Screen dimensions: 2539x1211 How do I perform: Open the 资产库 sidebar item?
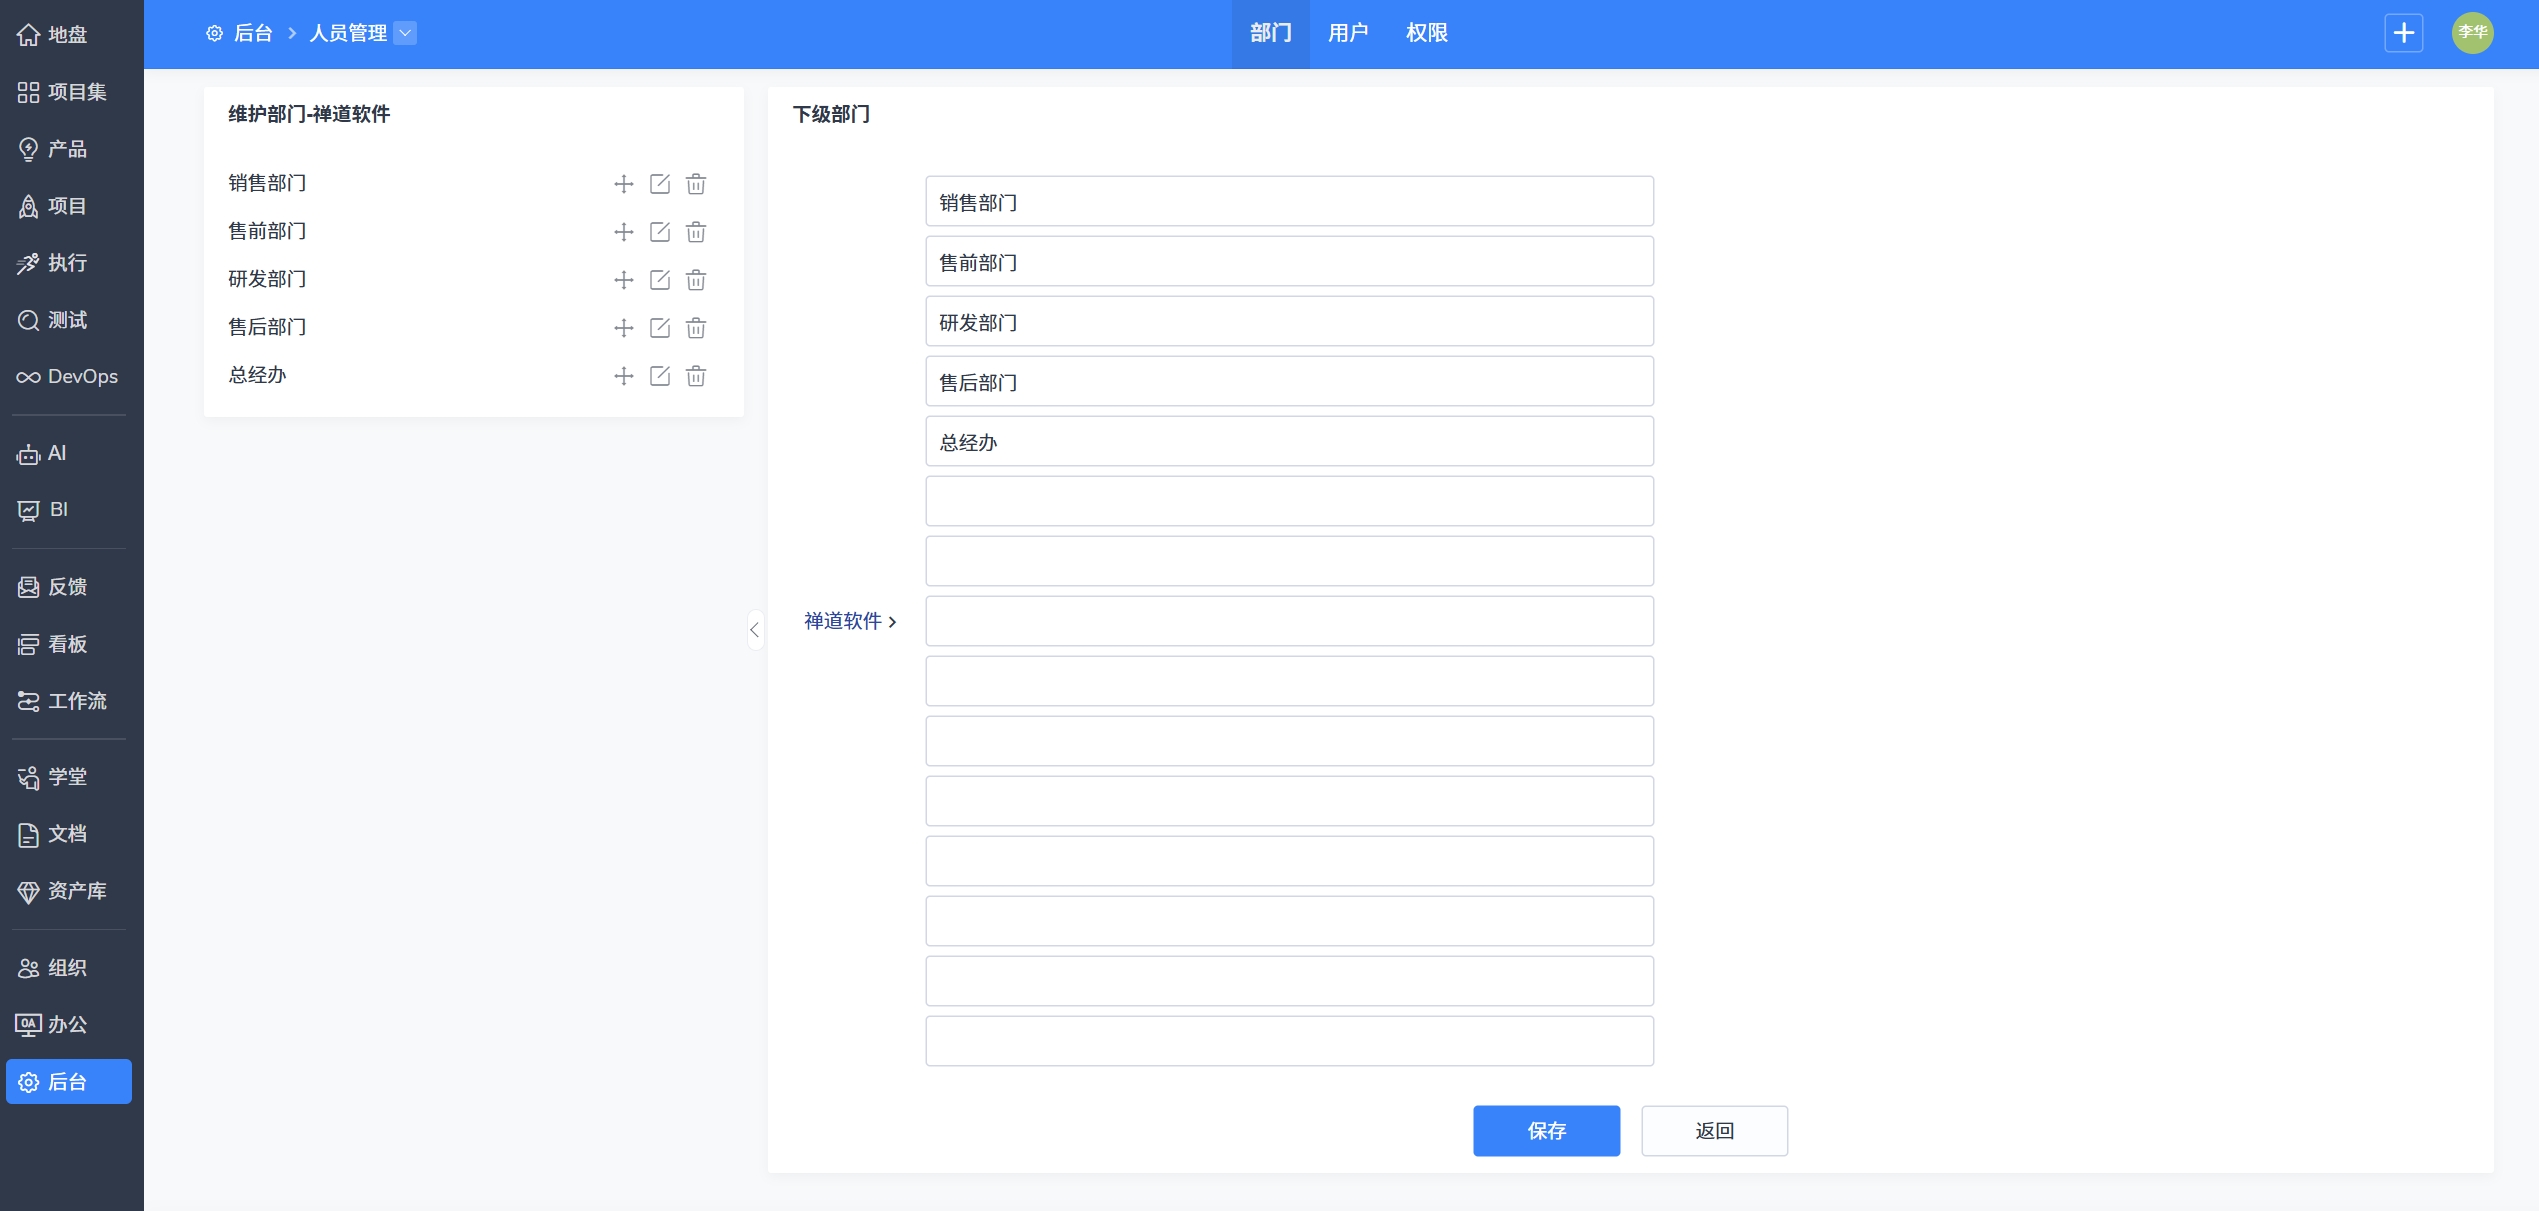68,891
